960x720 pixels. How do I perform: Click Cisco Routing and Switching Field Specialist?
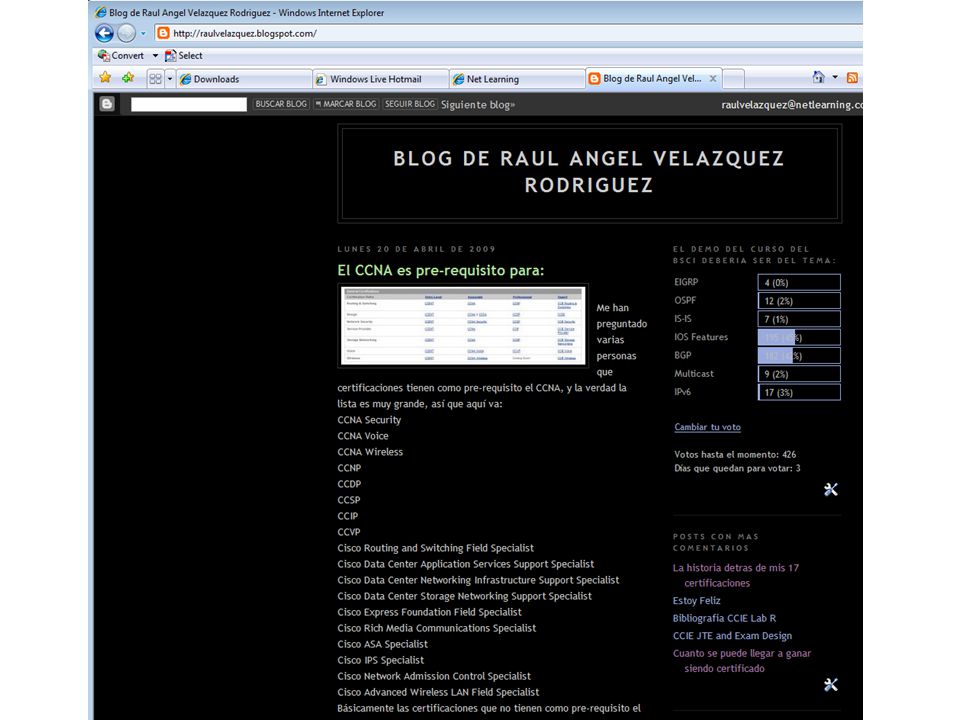435,548
